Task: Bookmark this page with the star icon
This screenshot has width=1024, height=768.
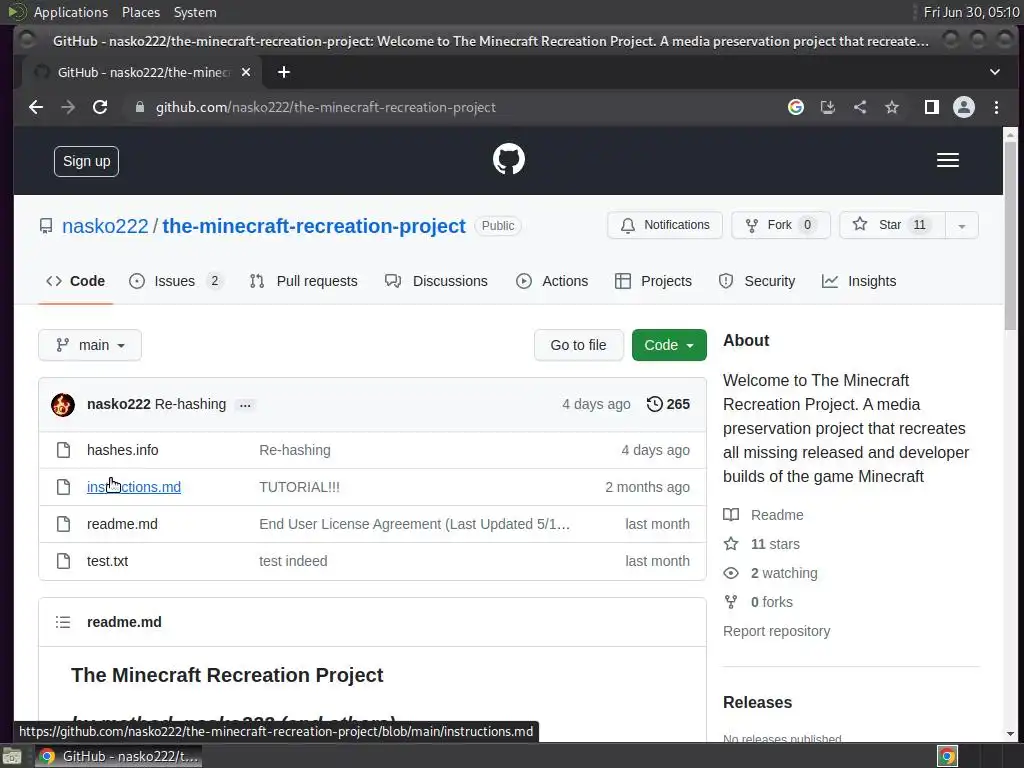Action: coord(891,107)
